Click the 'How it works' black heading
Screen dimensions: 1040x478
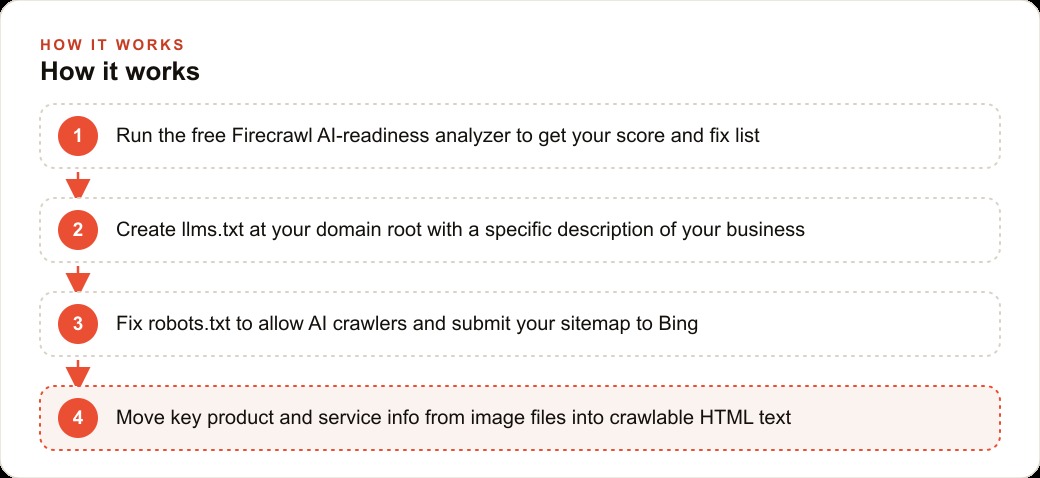pyautogui.click(x=120, y=72)
